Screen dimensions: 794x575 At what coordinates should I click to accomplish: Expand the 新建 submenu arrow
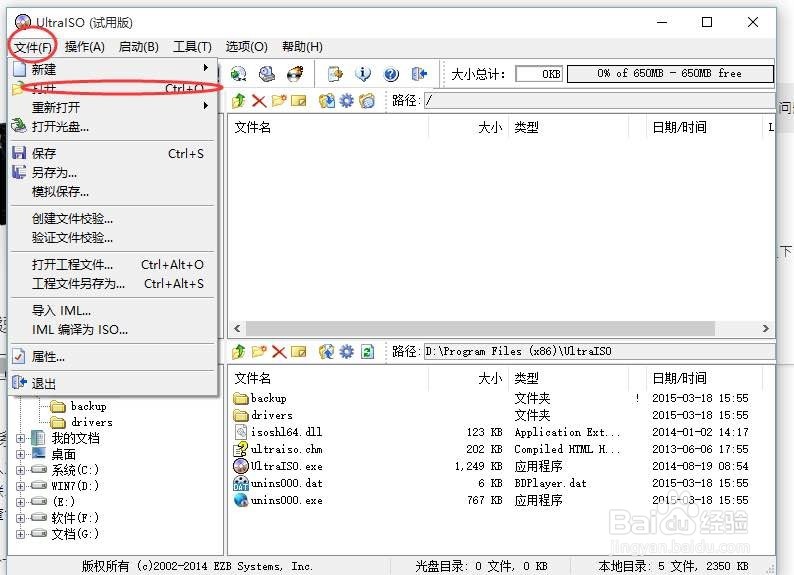206,67
